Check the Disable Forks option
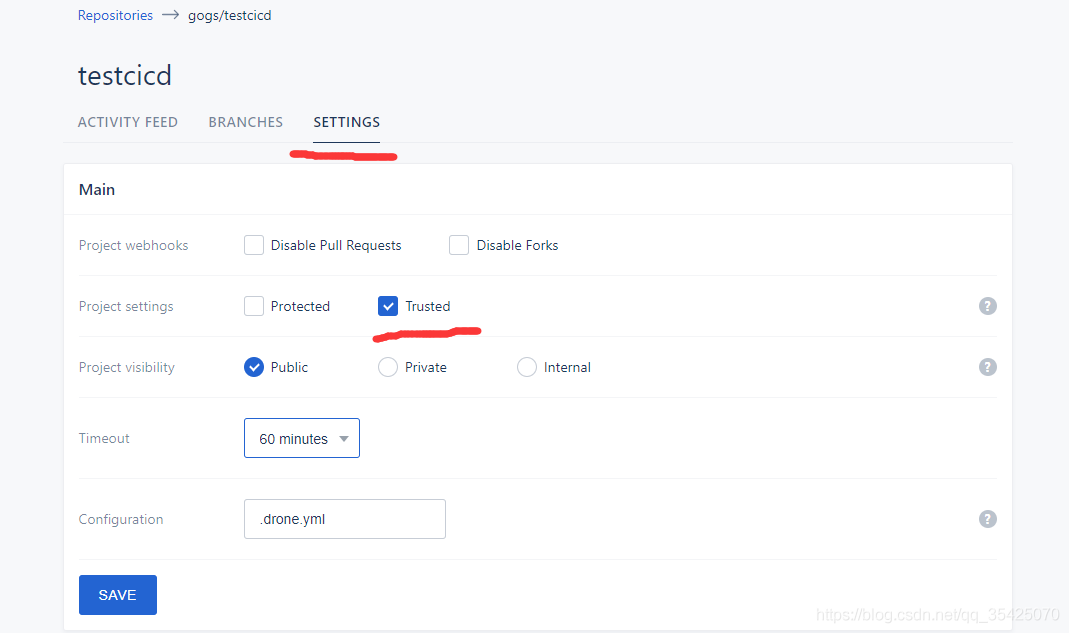 coord(459,245)
